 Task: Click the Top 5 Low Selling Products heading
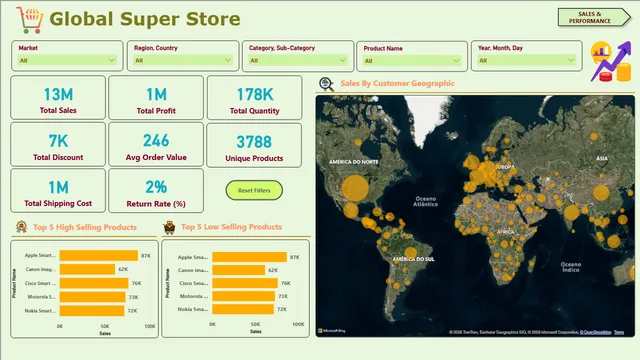231,227
